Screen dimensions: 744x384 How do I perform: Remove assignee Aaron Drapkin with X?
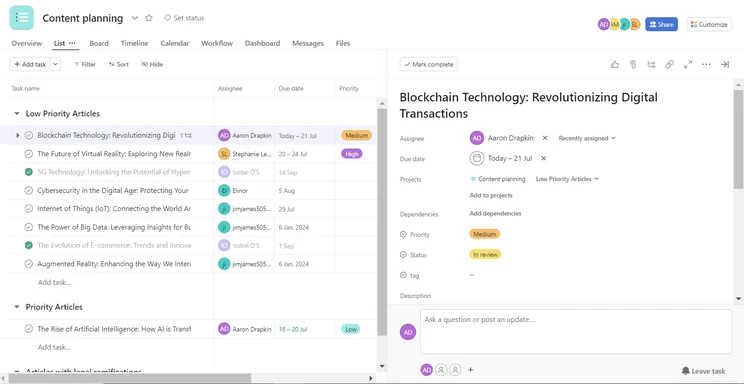click(545, 138)
